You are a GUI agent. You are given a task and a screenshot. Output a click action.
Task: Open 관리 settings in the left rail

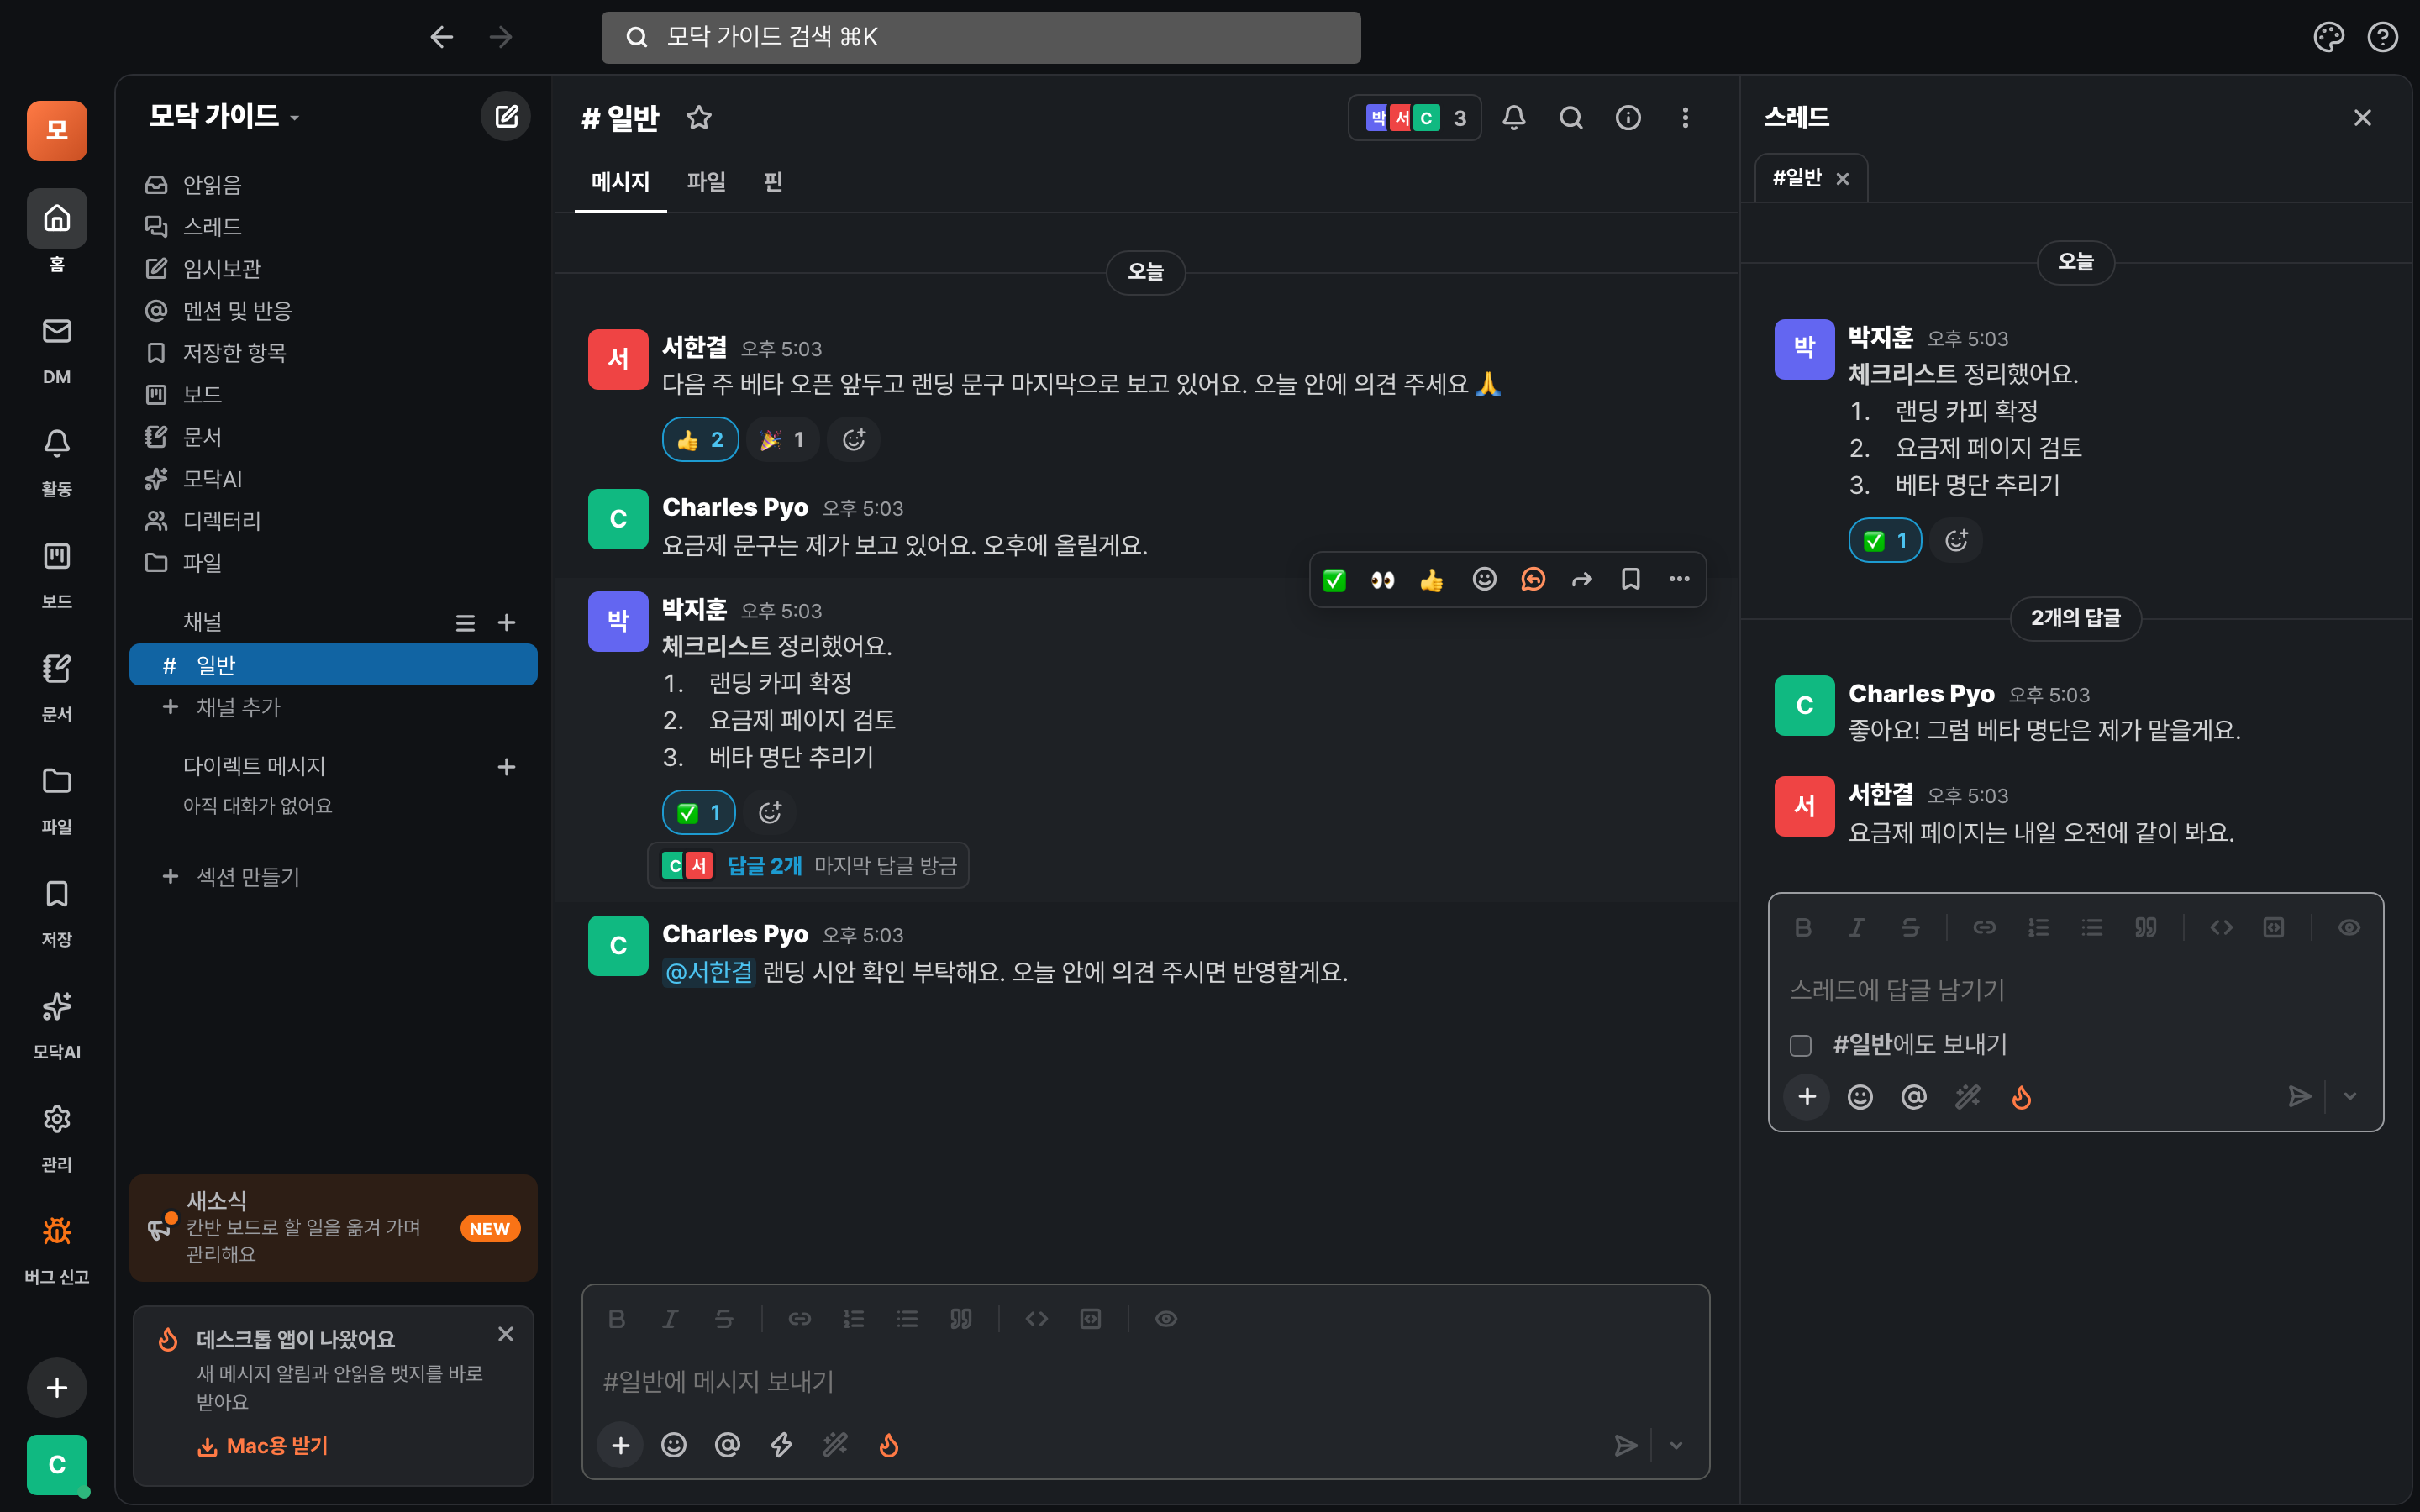57,1137
